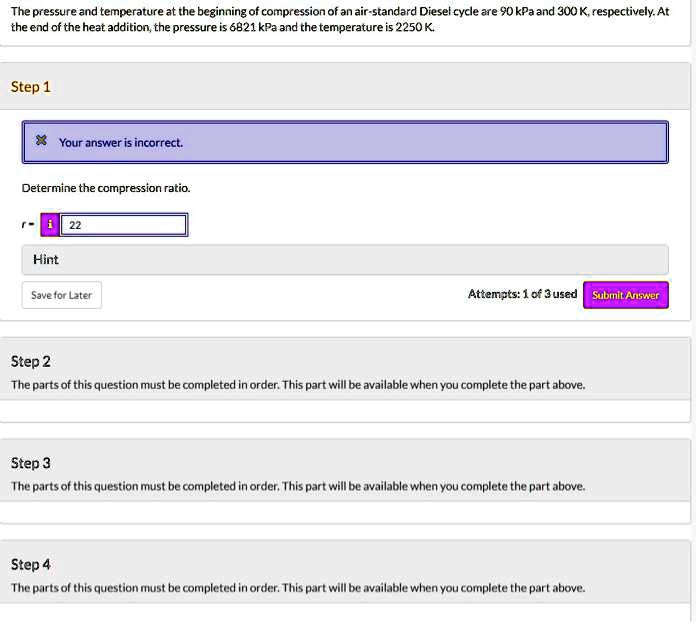Click 'Attempts: 1 of 3 used' text
The height and width of the screenshot is (622, 696).
pyautogui.click(x=522, y=294)
